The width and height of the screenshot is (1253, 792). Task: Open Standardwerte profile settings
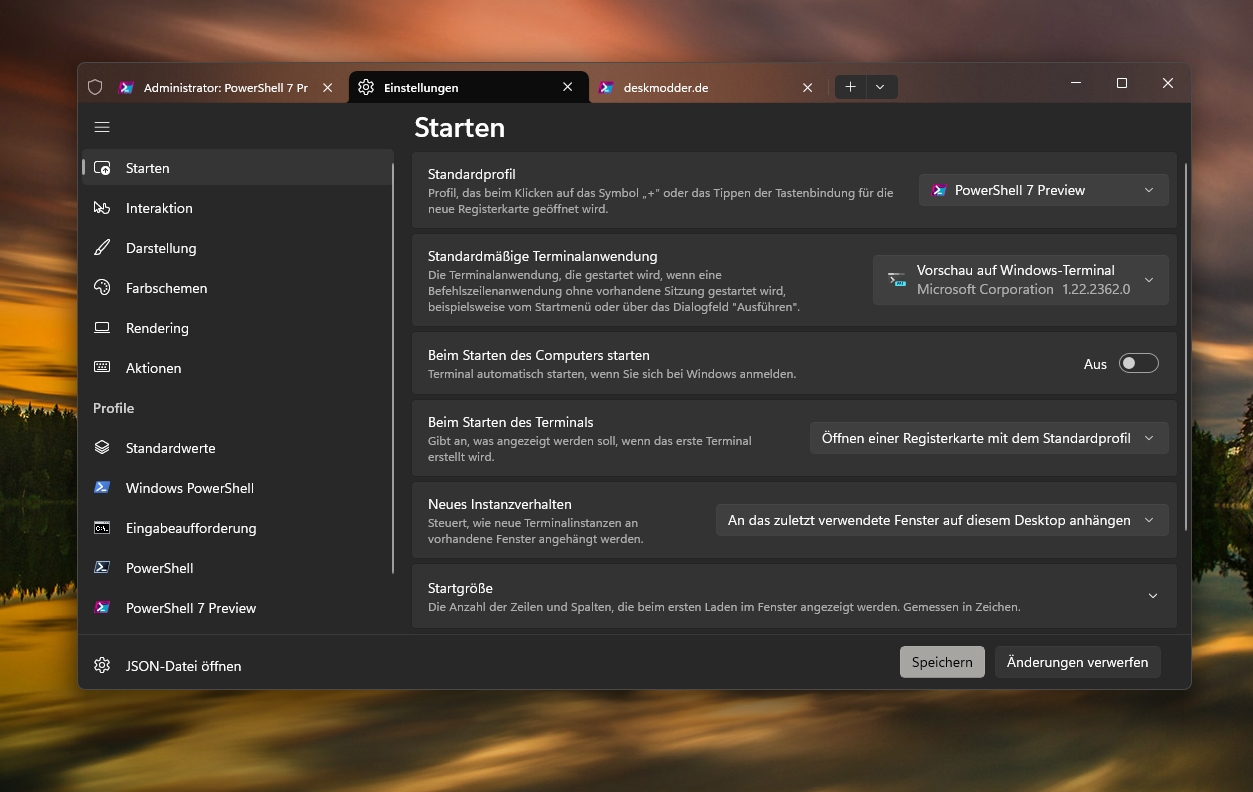tap(238, 448)
